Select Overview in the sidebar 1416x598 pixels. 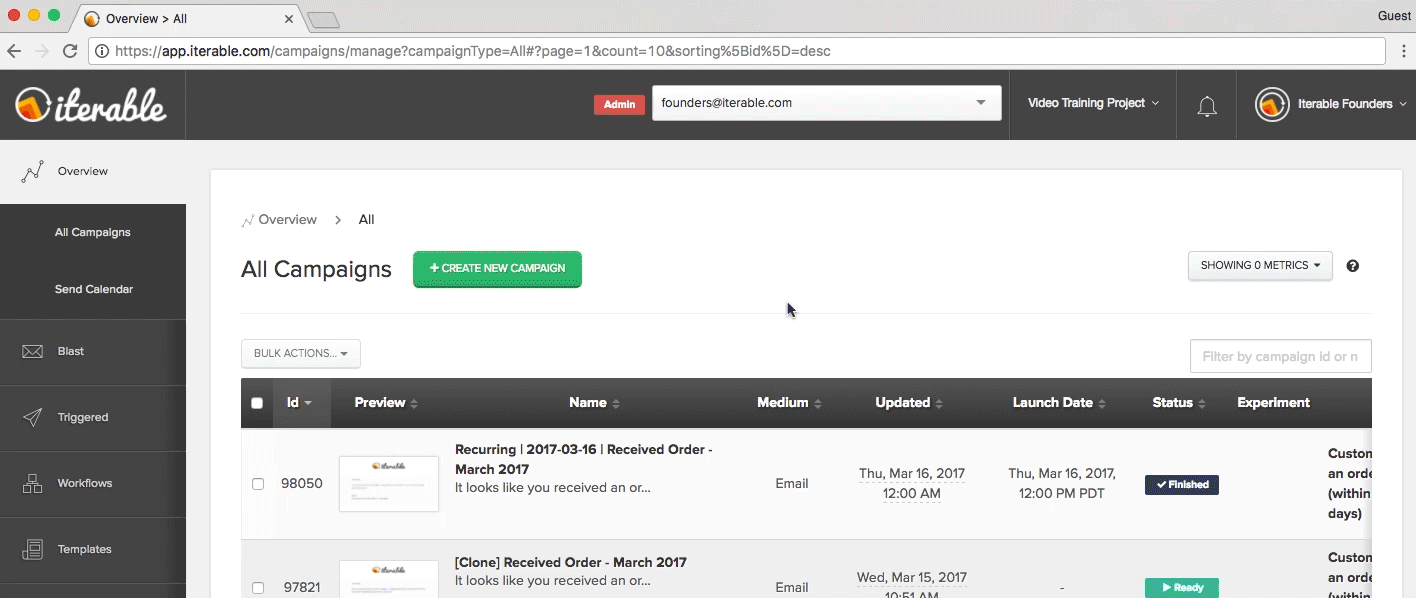tap(93, 172)
